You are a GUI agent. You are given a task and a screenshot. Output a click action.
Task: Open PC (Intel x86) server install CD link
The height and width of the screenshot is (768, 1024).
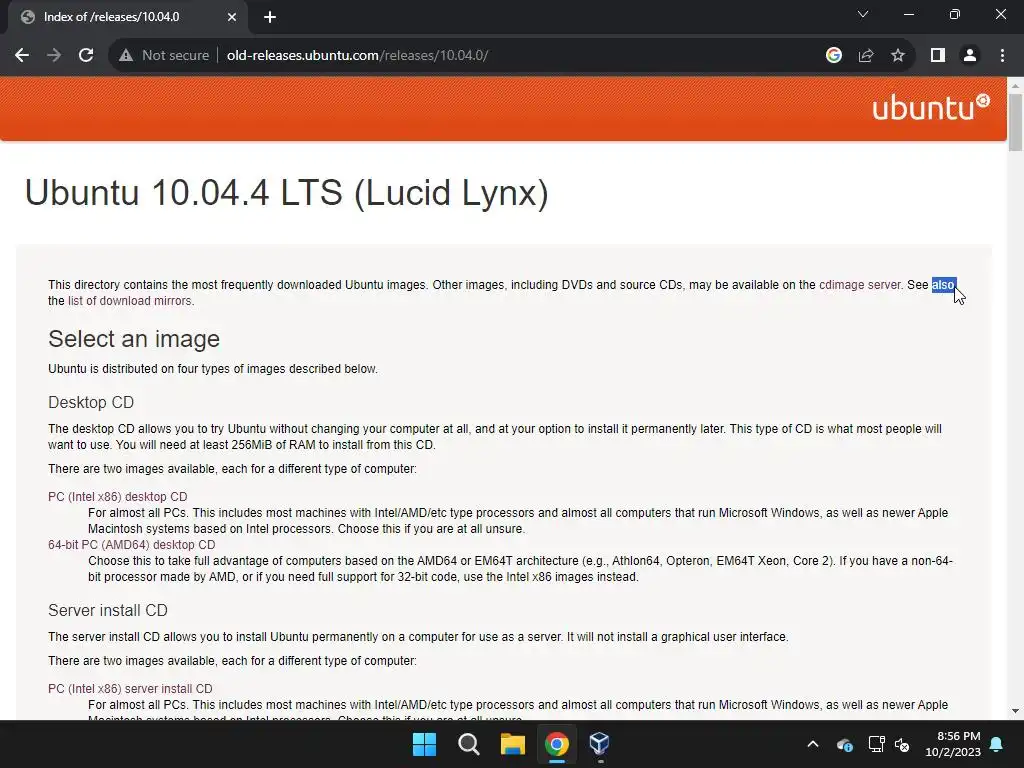(130, 689)
